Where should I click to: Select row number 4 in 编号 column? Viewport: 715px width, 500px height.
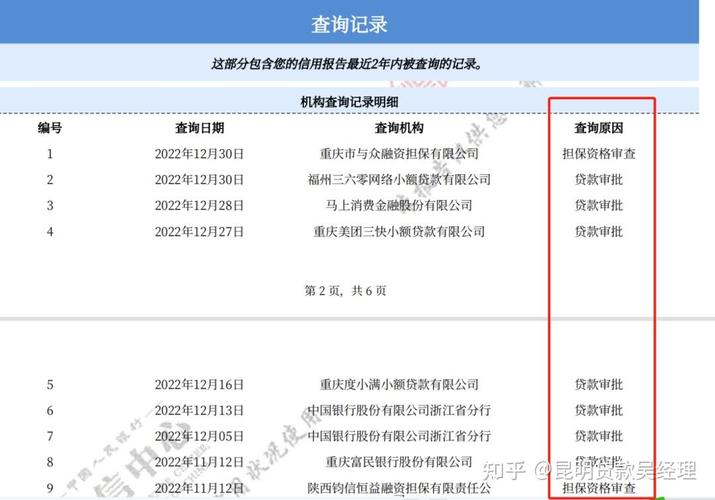(x=50, y=232)
